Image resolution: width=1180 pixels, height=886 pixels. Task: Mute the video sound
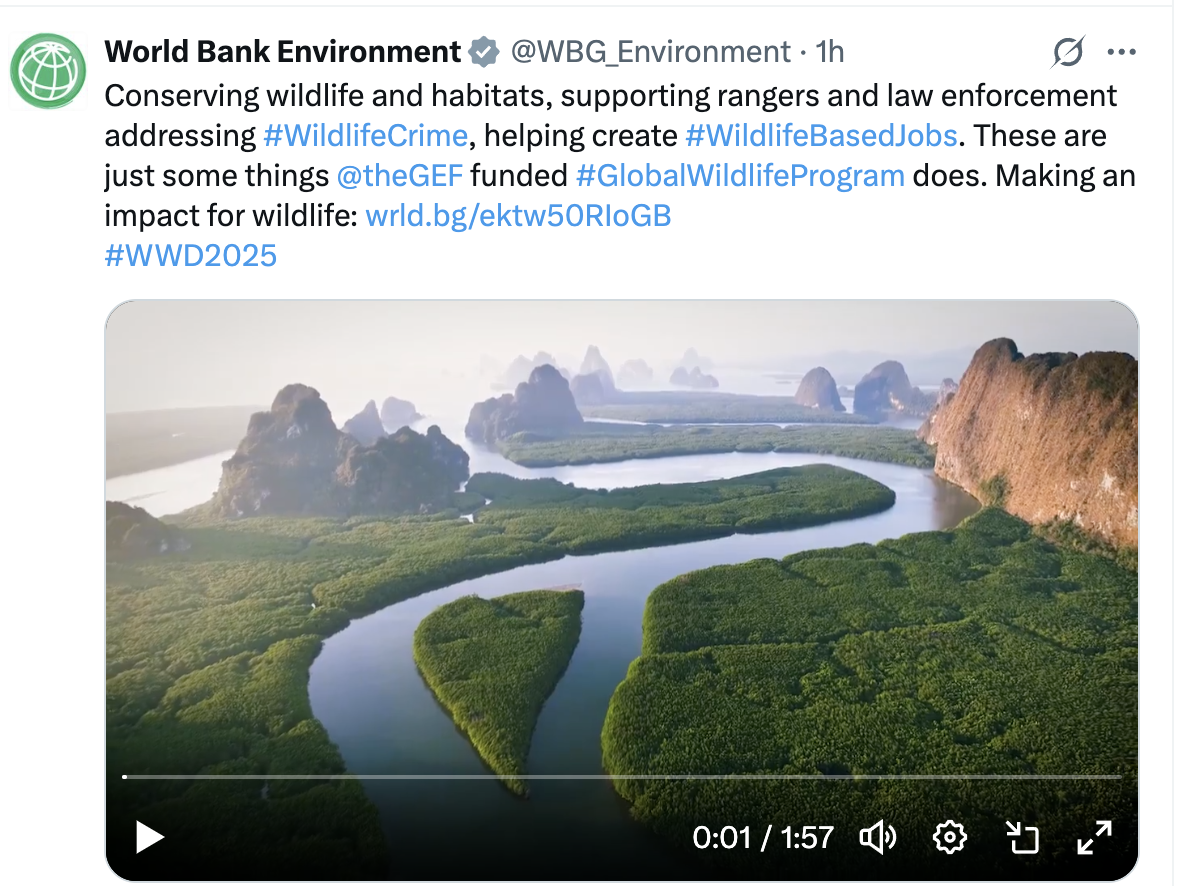click(878, 837)
